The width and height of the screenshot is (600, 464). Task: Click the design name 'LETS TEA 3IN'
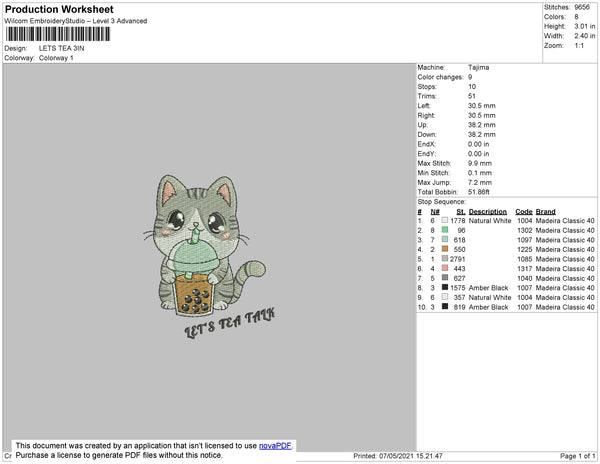point(61,48)
